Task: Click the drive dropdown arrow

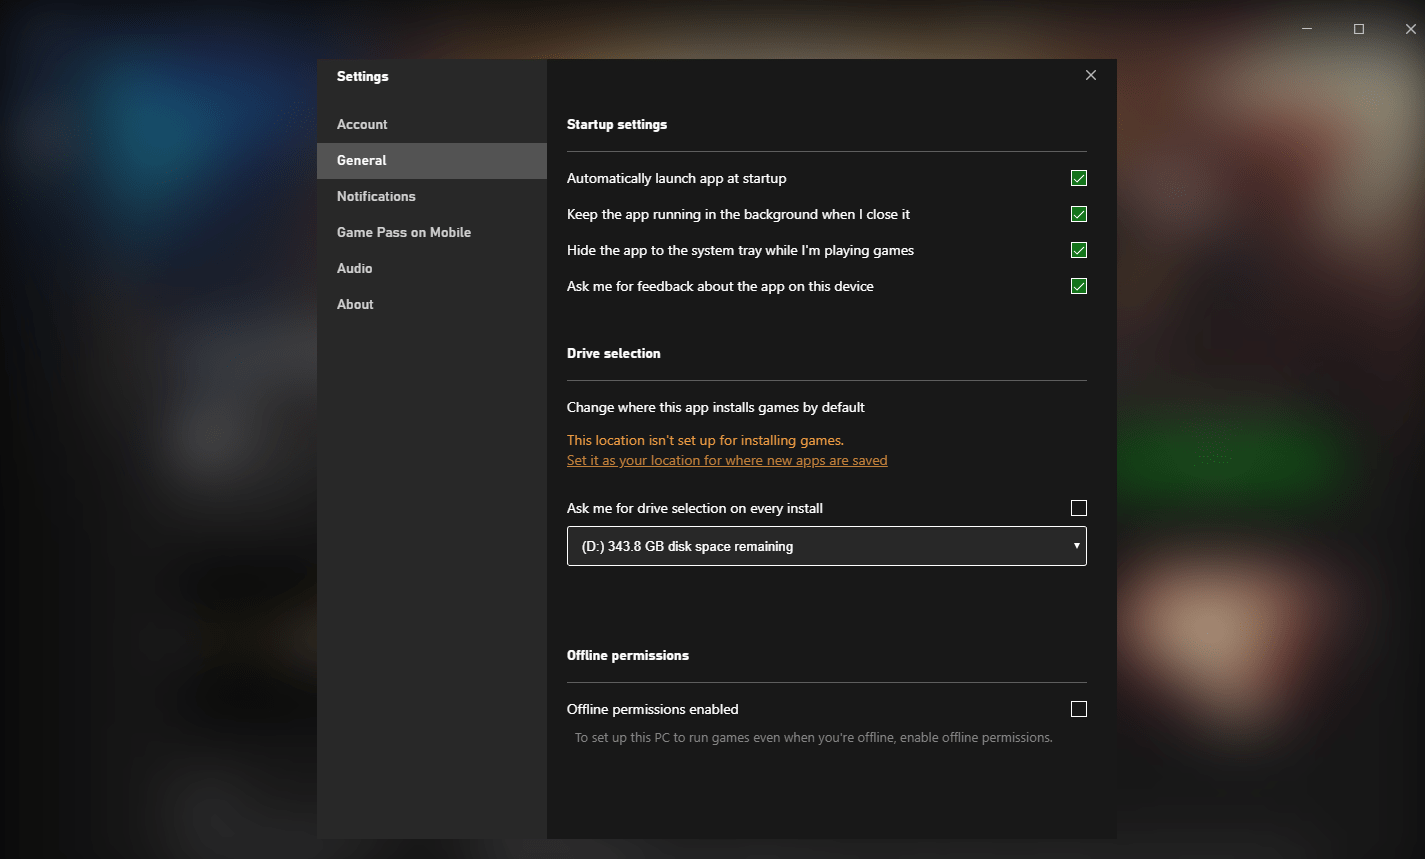Action: [1076, 546]
